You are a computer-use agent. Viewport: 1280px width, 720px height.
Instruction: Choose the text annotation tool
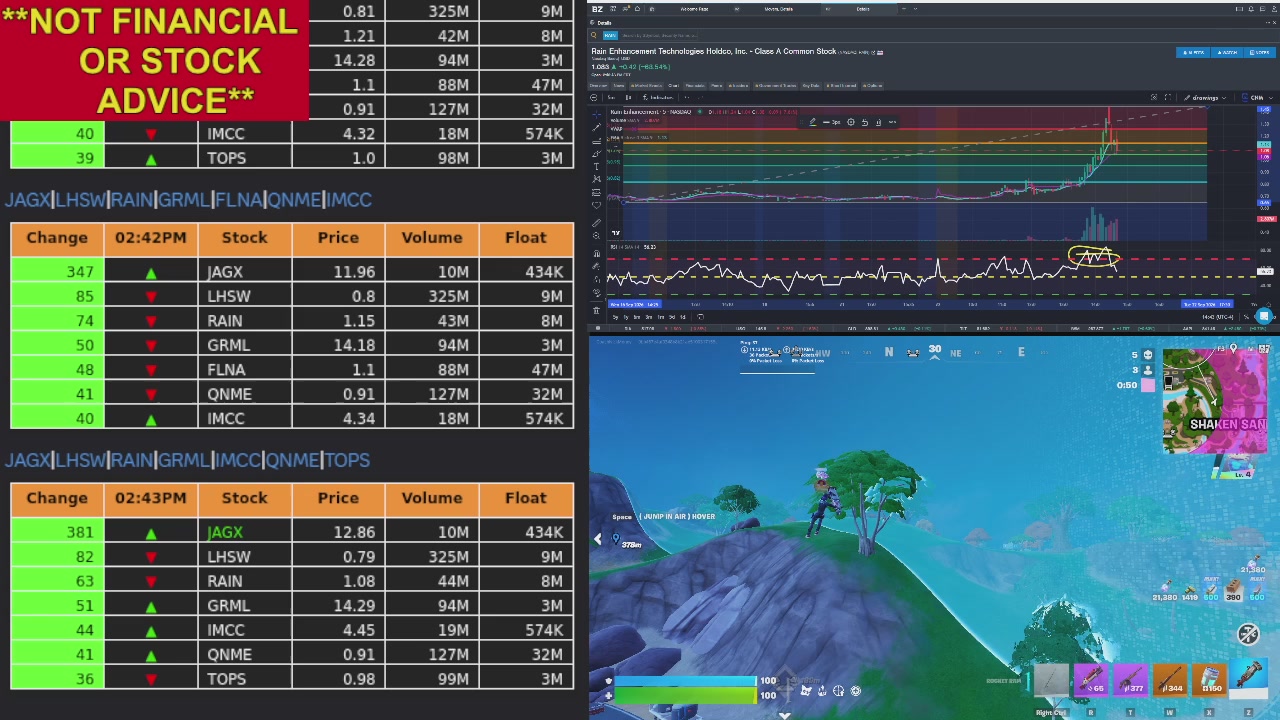coord(596,167)
